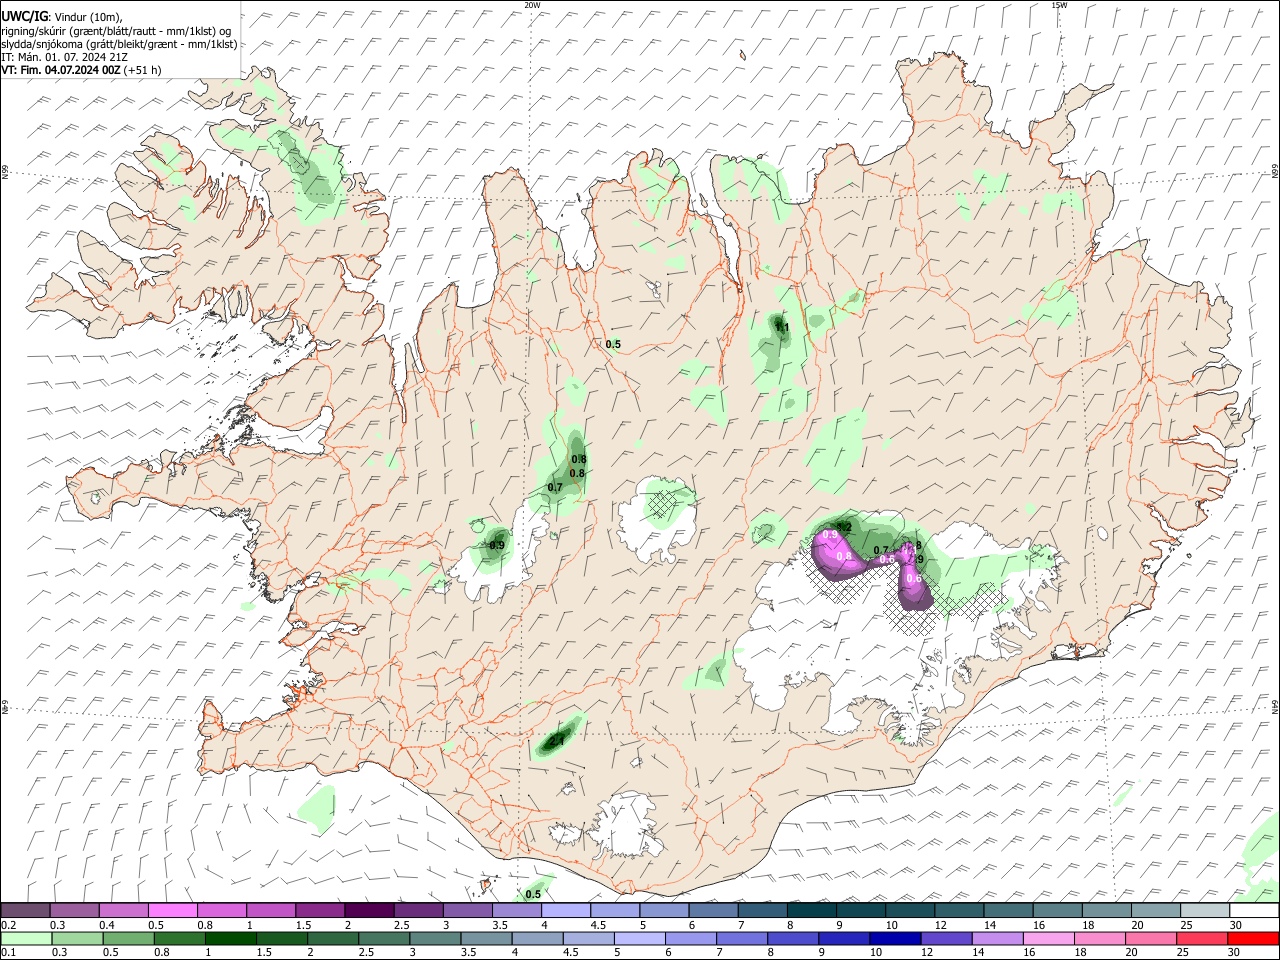1280x960 pixels.
Task: Click the 20W longitude label
Action: pyautogui.click(x=532, y=5)
